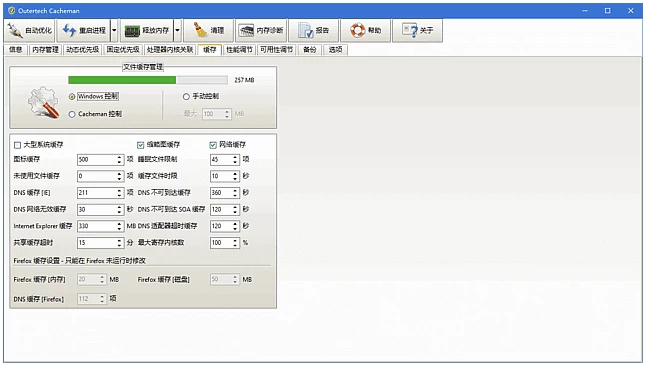Enable the 大型系统缓存 checkbox
The height and width of the screenshot is (366, 645).
pos(17,145)
